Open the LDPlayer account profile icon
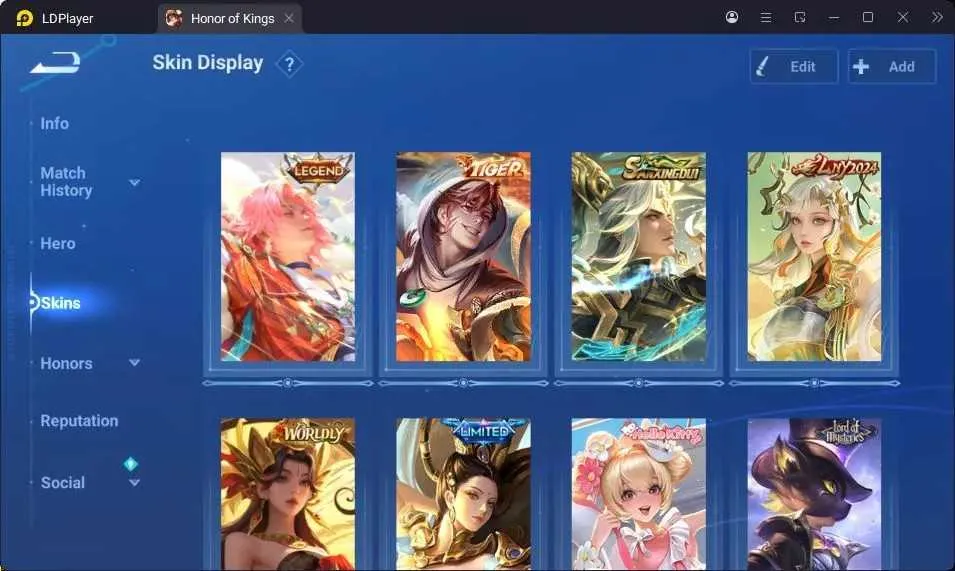 pyautogui.click(x=732, y=17)
